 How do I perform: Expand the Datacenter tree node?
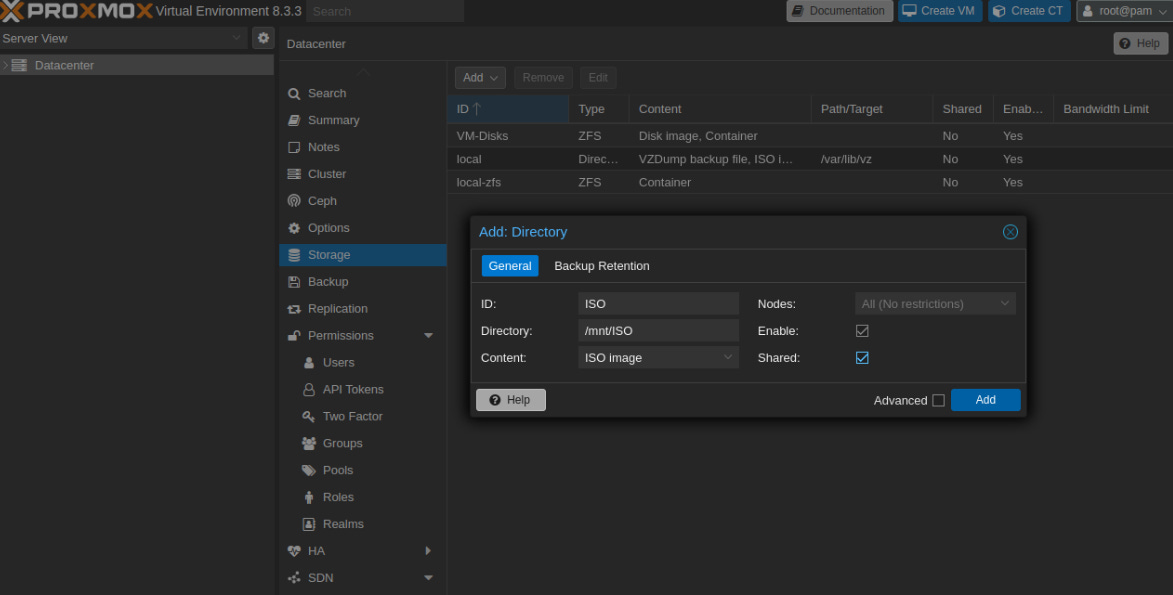(5, 65)
